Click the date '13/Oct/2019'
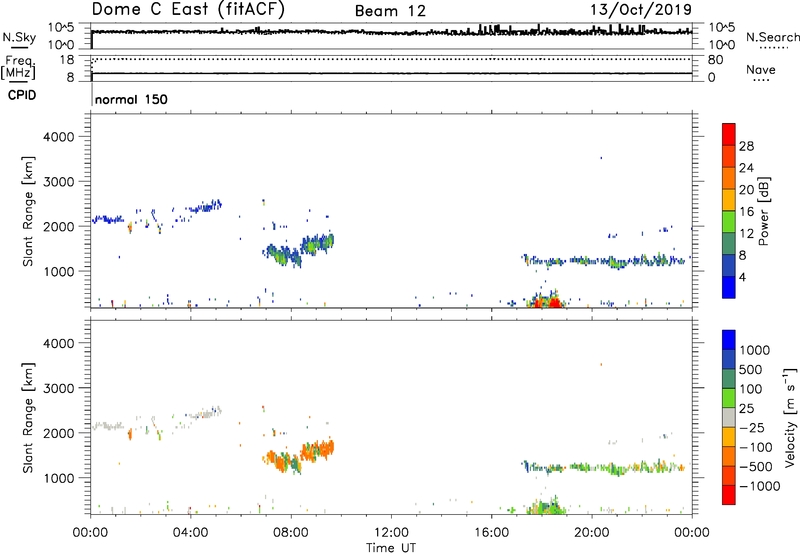The height and width of the screenshot is (554, 800). coord(641,10)
